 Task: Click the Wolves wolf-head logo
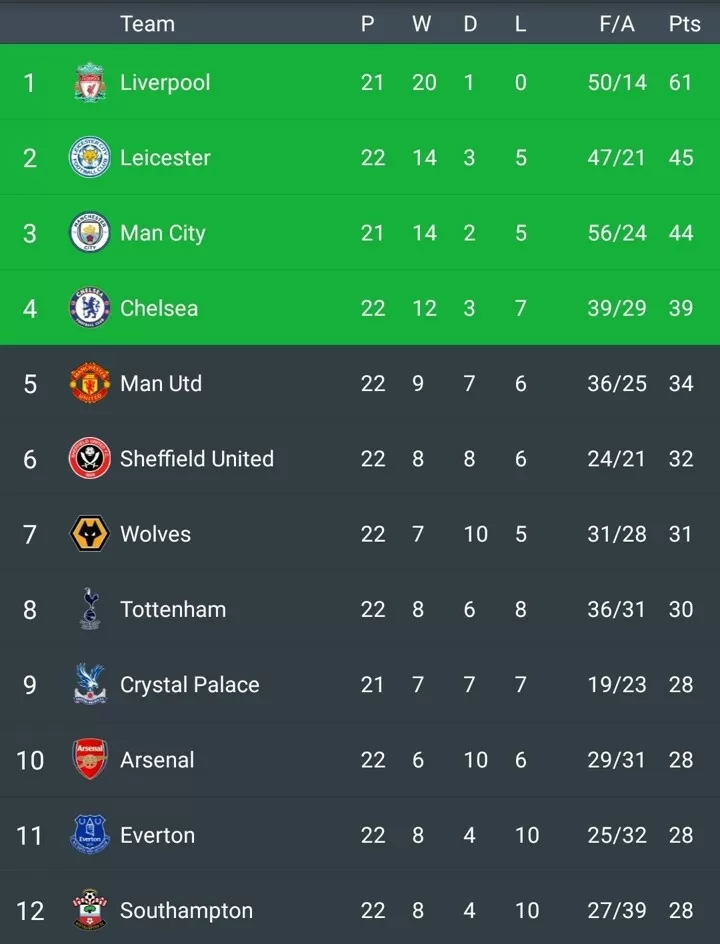(x=90, y=533)
